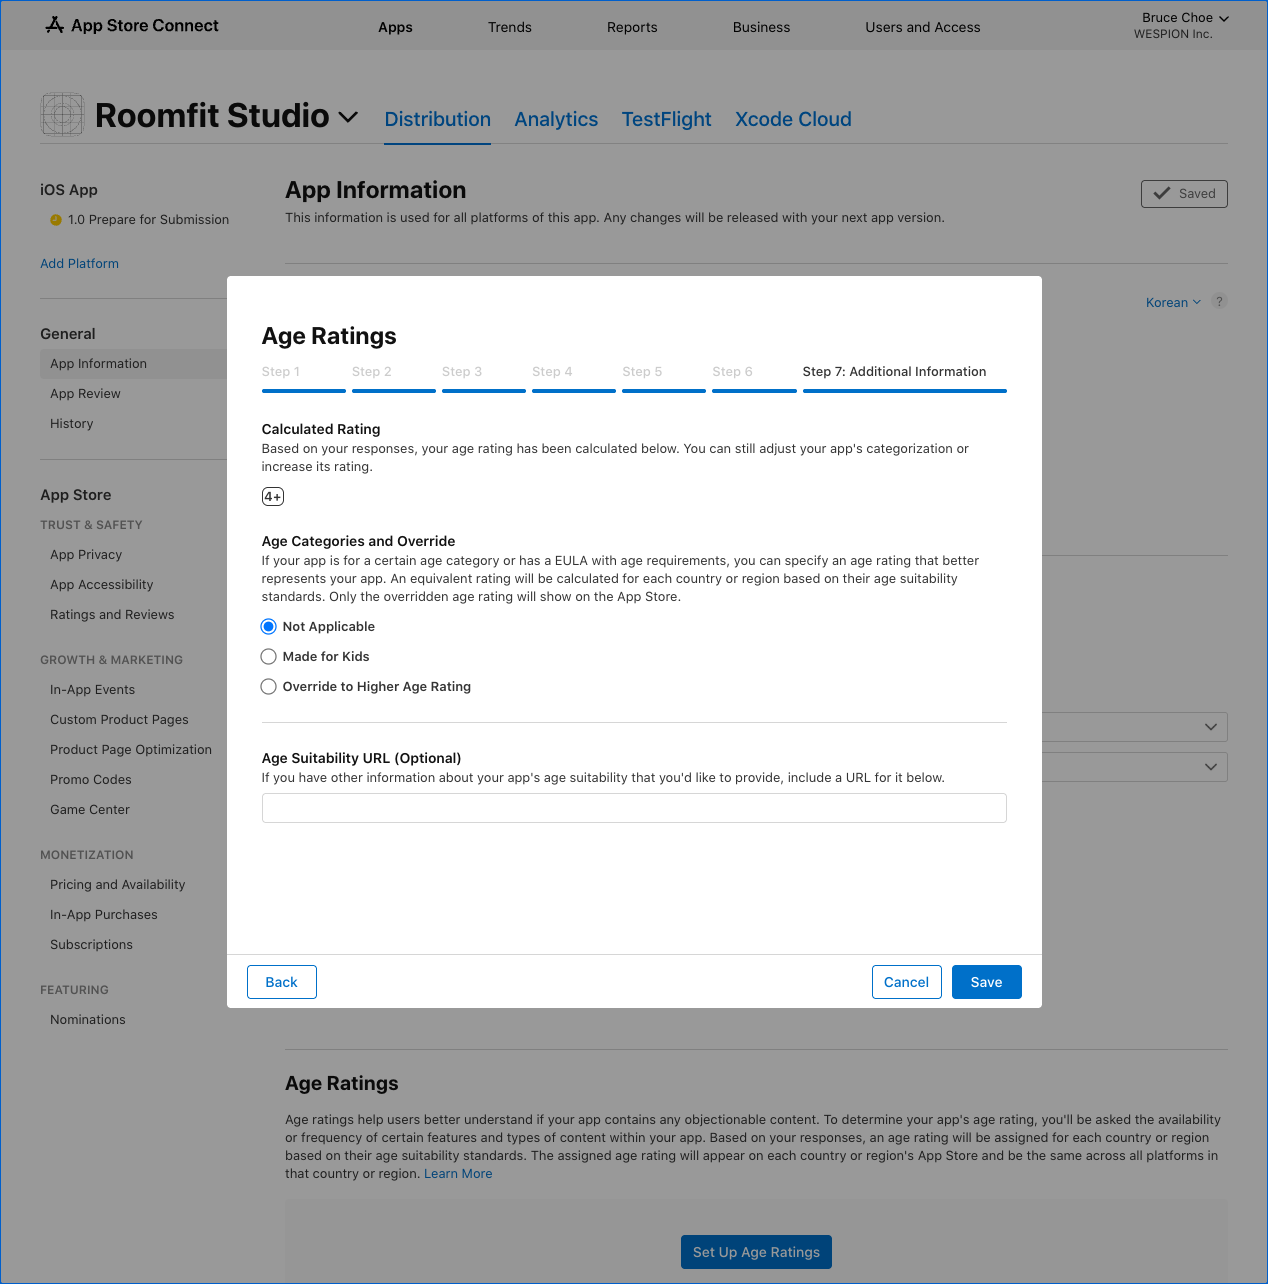Open the Korean language dropdown
Screen dimensions: 1268x1284
[1172, 302]
